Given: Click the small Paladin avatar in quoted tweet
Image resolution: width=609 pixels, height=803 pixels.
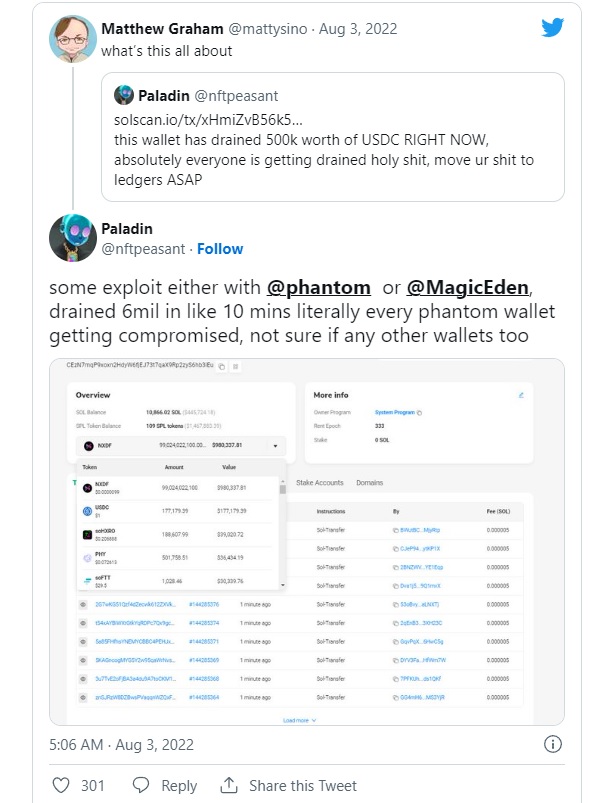Looking at the screenshot, I should click(124, 96).
